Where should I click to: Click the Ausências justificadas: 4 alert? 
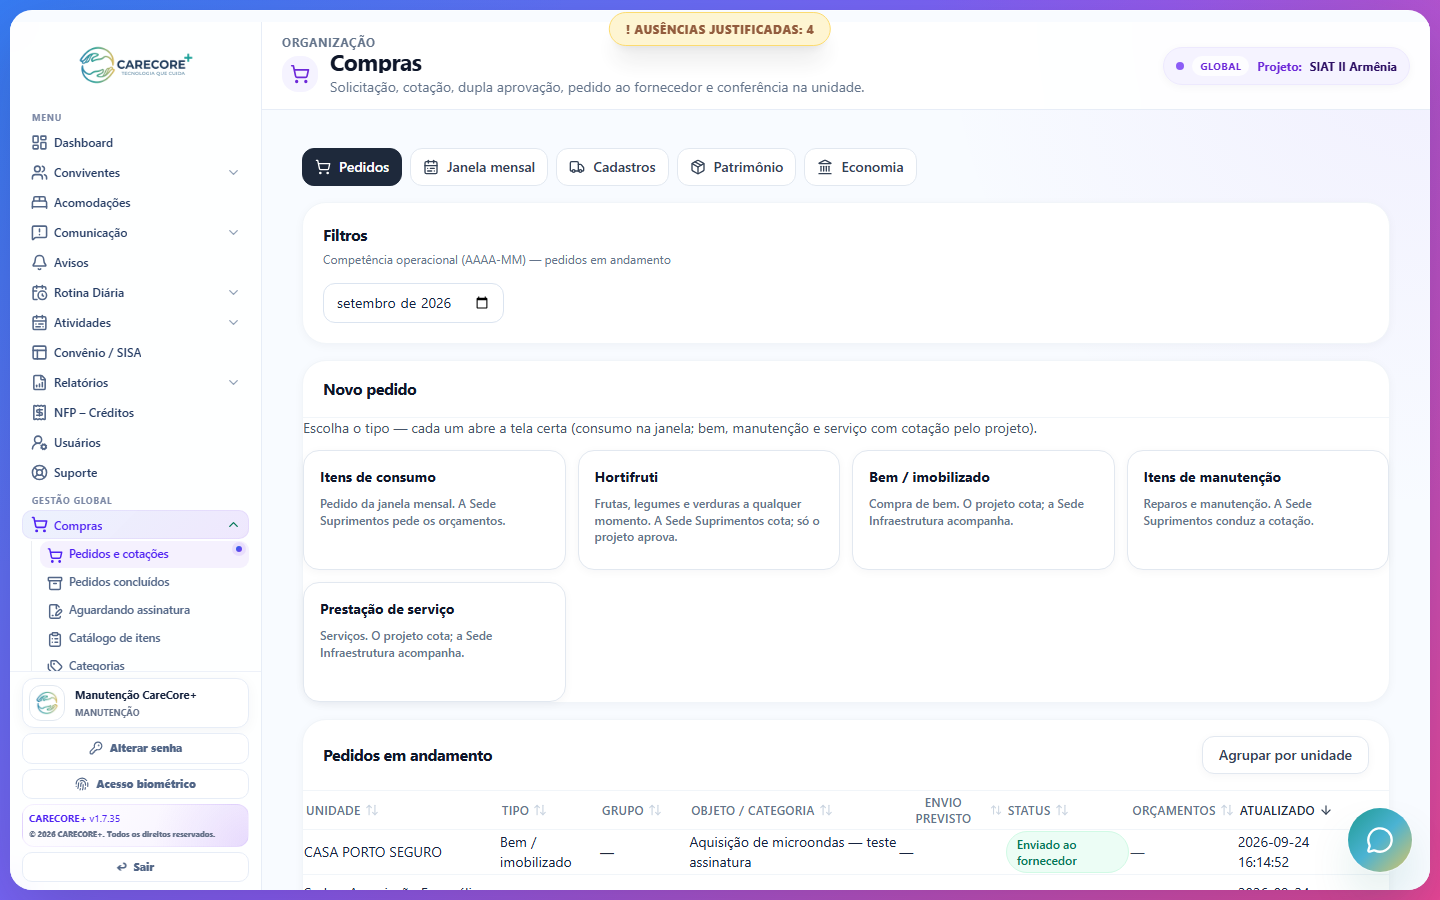click(720, 29)
